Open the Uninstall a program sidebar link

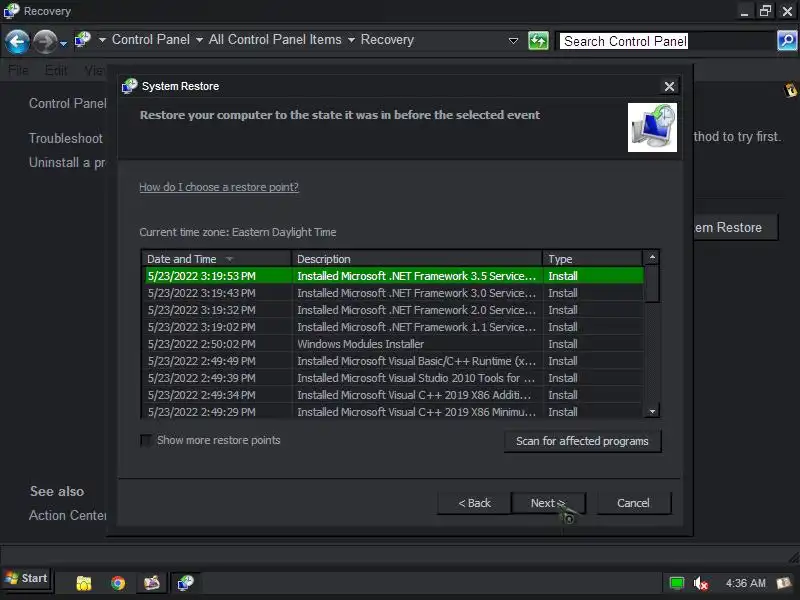67,163
